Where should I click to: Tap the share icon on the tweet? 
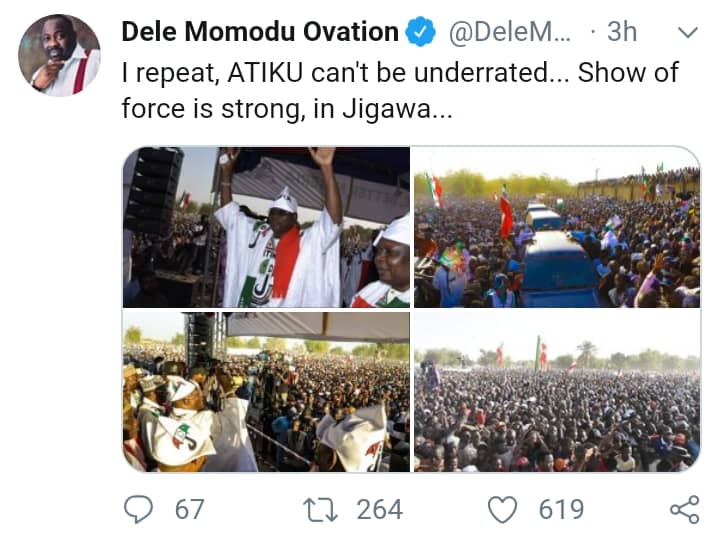coord(684,509)
